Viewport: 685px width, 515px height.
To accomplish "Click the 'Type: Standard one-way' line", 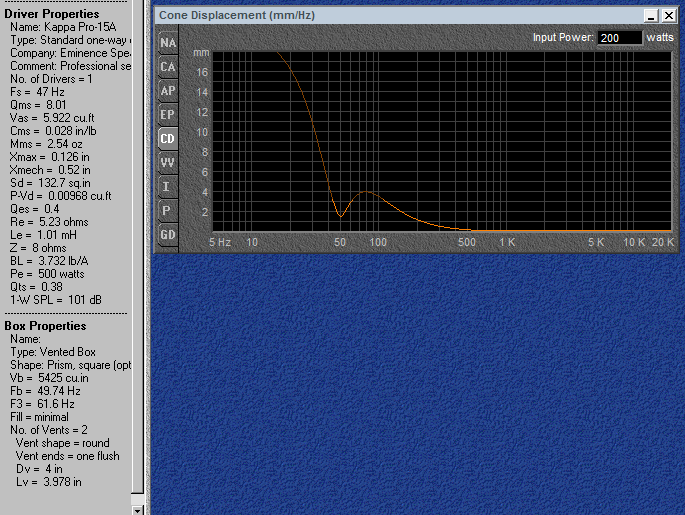I will pos(71,40).
